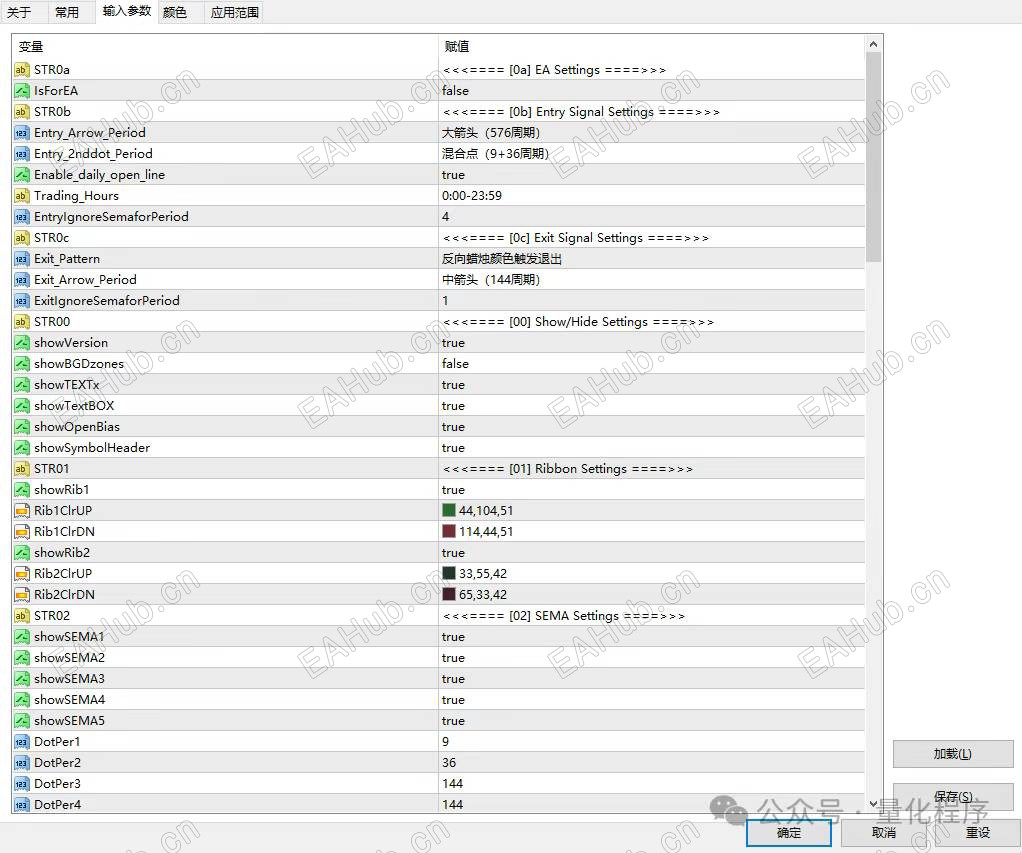1022x853 pixels.
Task: Click the color icon beside Rib1ClrDN
Action: (x=22, y=532)
